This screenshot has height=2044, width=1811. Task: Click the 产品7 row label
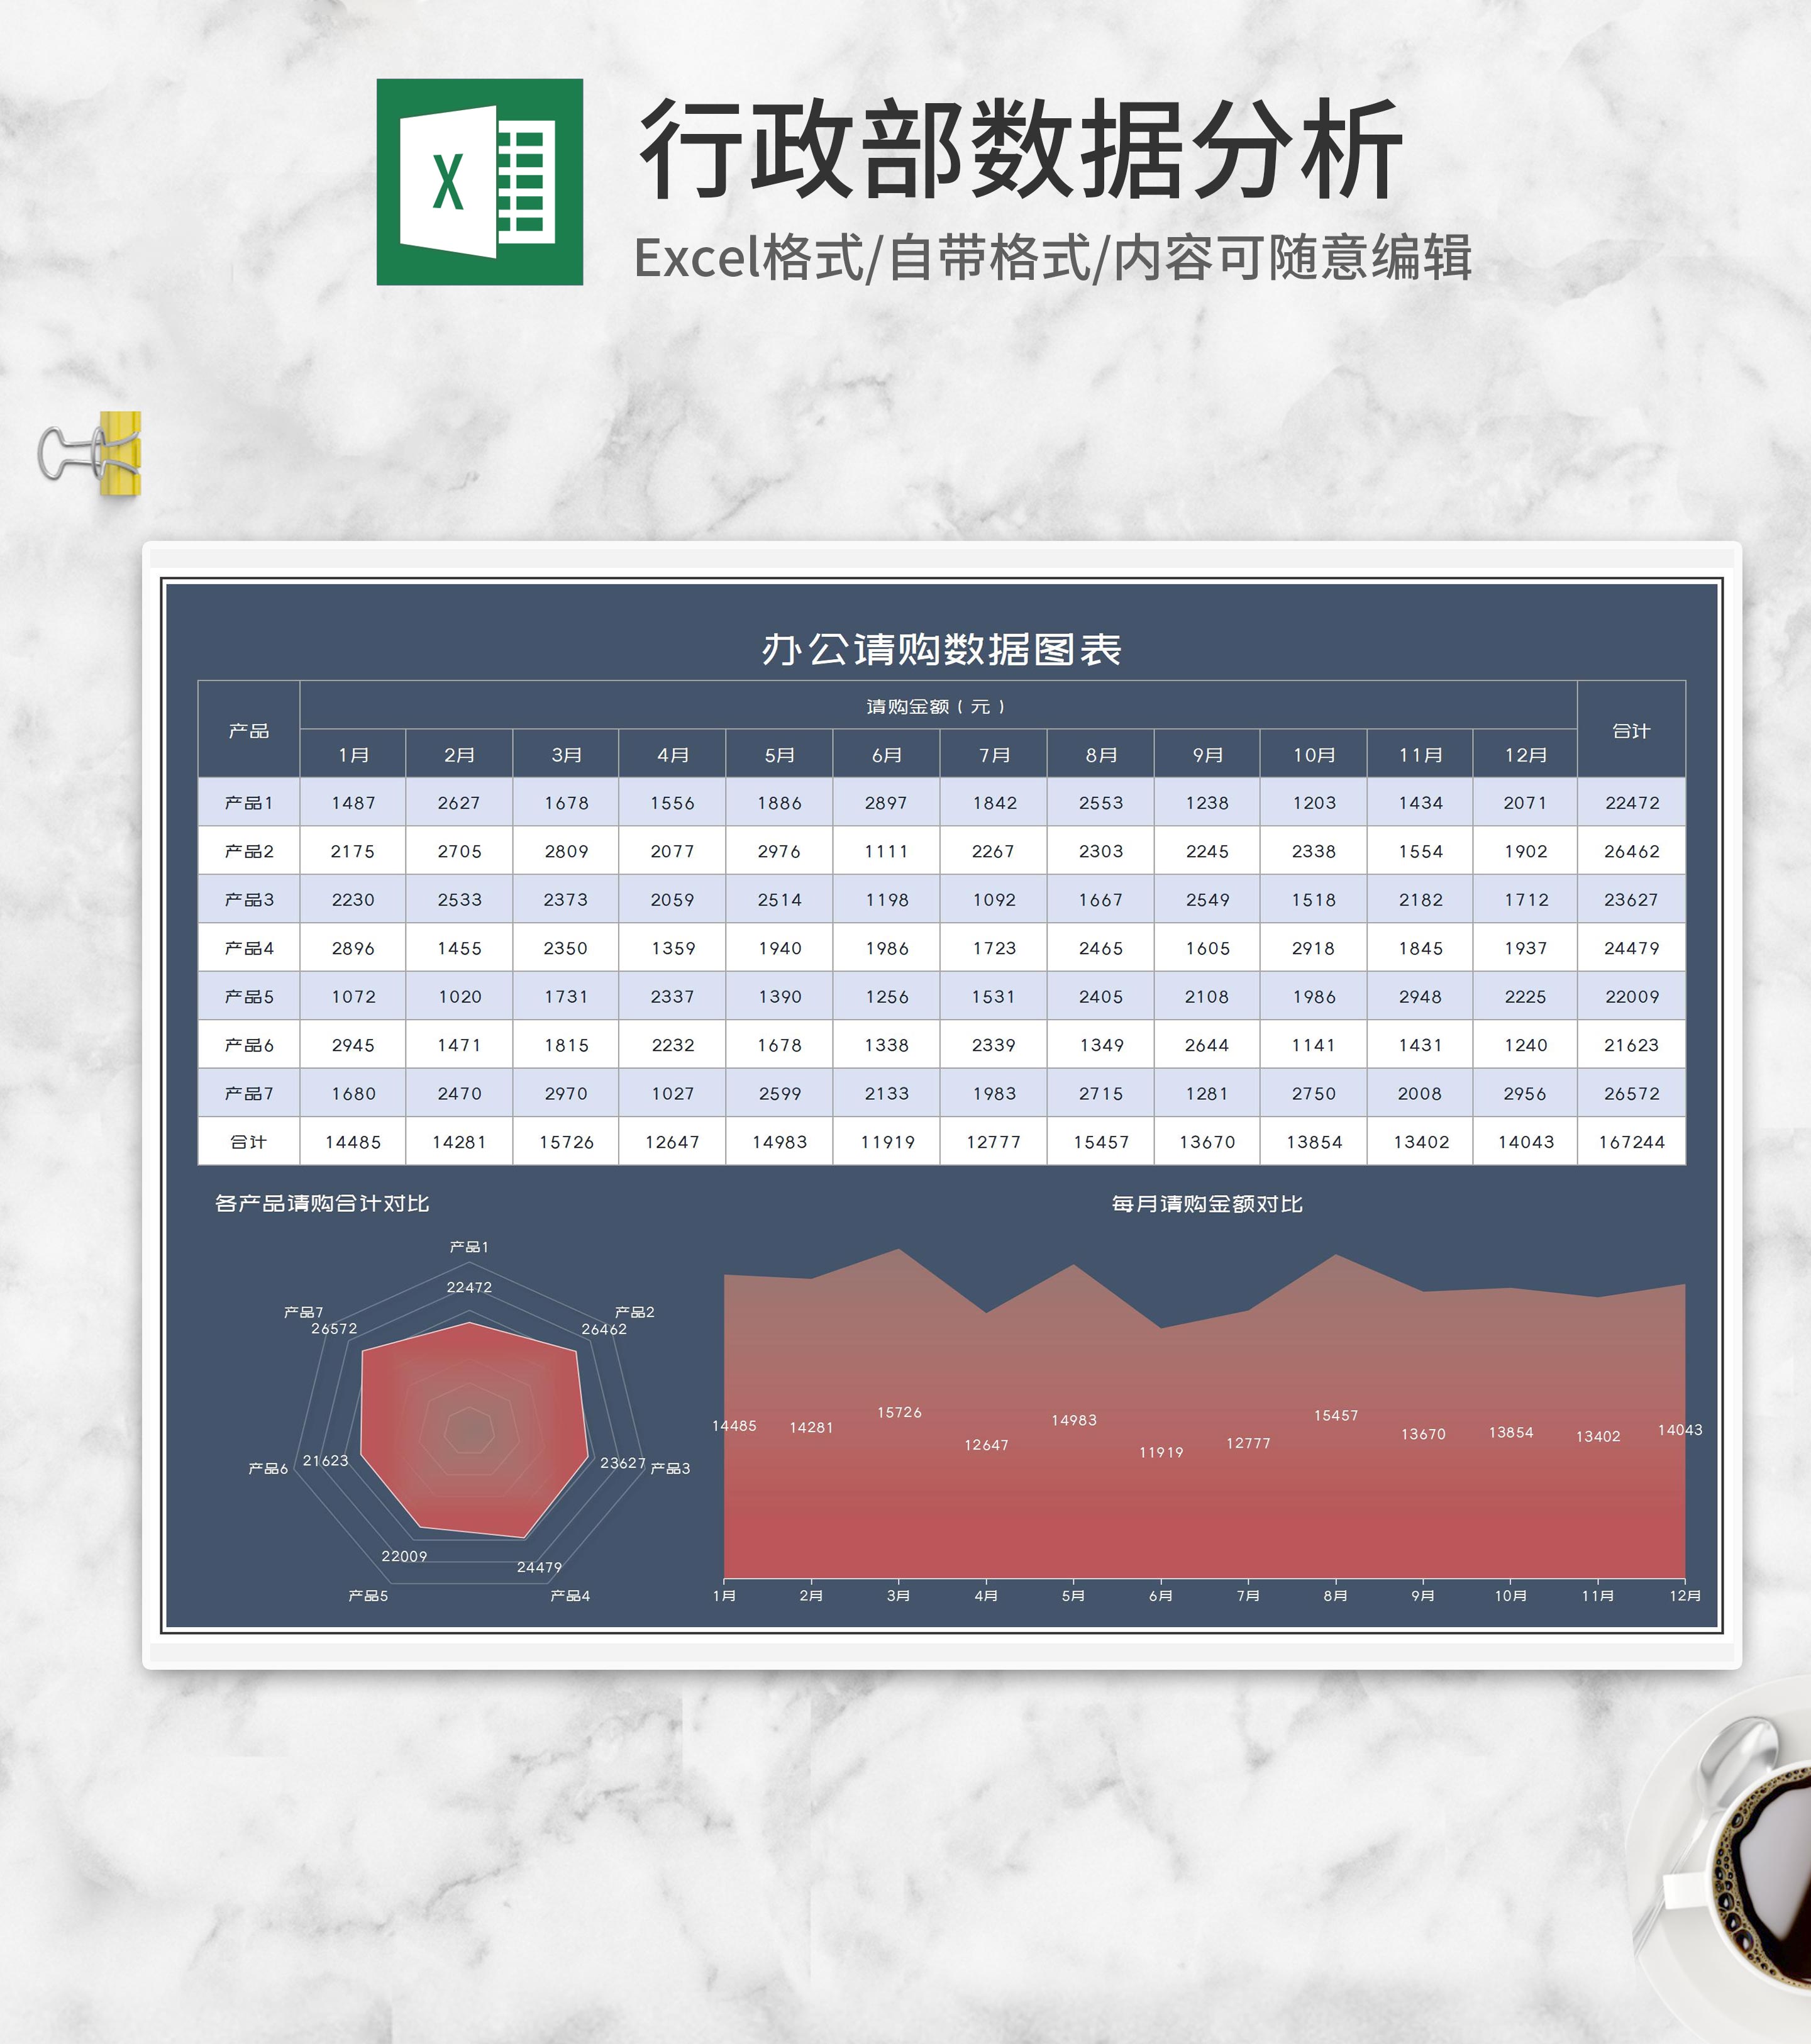(x=248, y=1093)
